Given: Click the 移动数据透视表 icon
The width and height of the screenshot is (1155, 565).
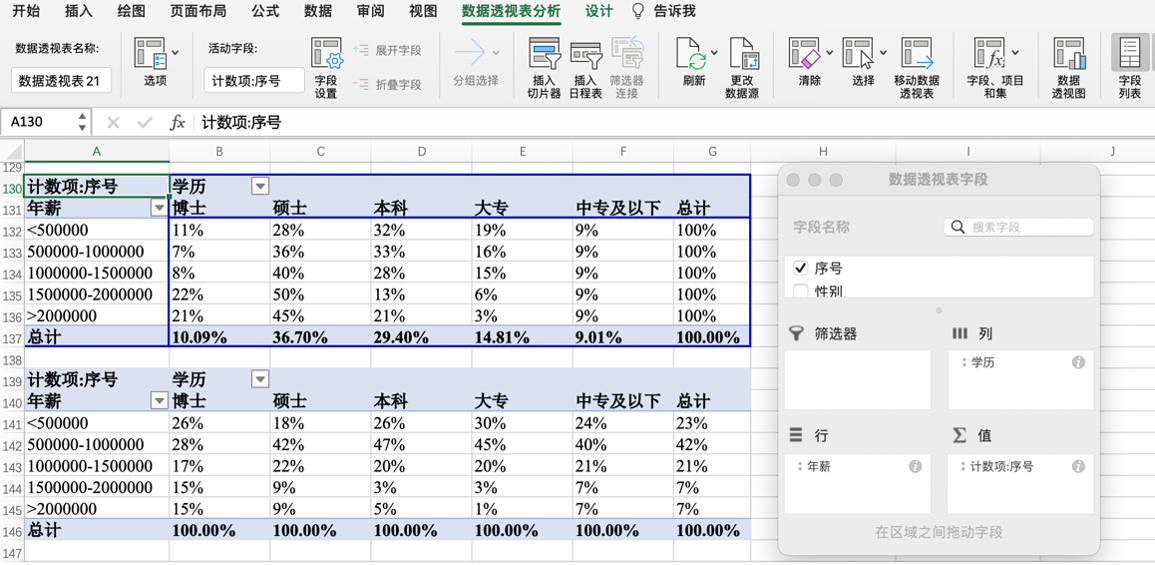Looking at the screenshot, I should (916, 55).
